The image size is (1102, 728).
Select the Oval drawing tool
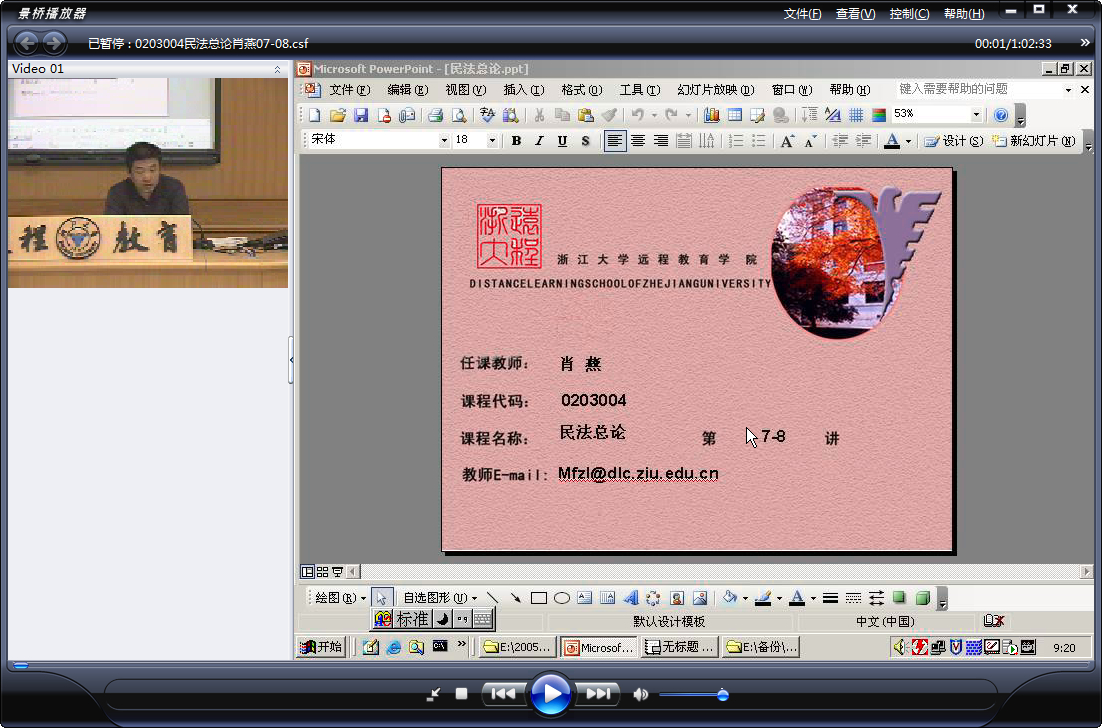coord(562,598)
